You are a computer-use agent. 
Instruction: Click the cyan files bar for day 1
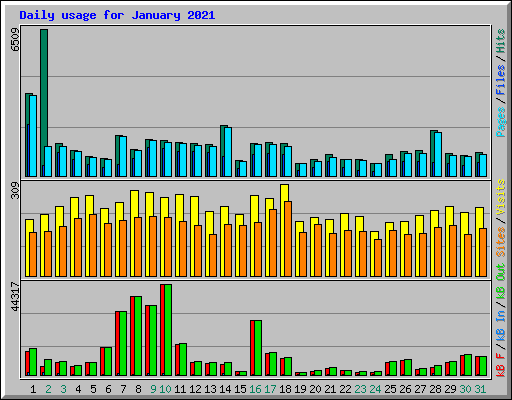click(33, 136)
